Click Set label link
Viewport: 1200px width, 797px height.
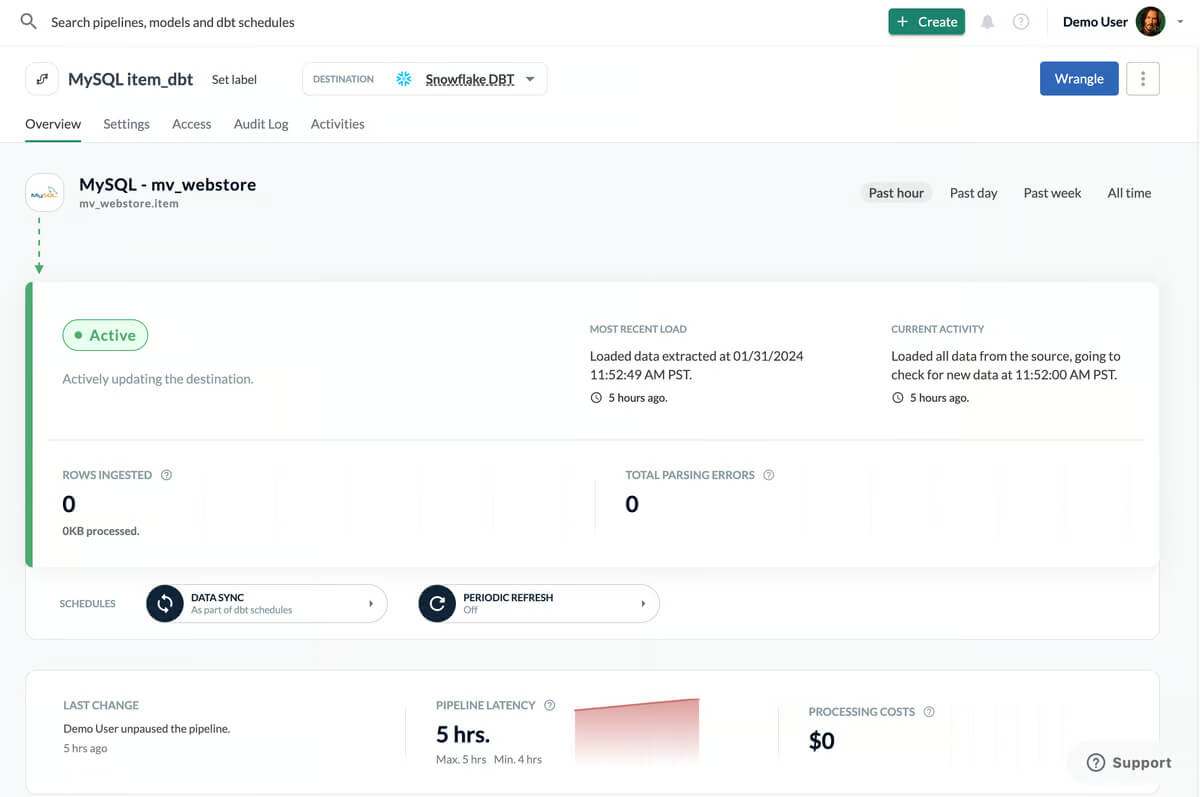pos(234,79)
